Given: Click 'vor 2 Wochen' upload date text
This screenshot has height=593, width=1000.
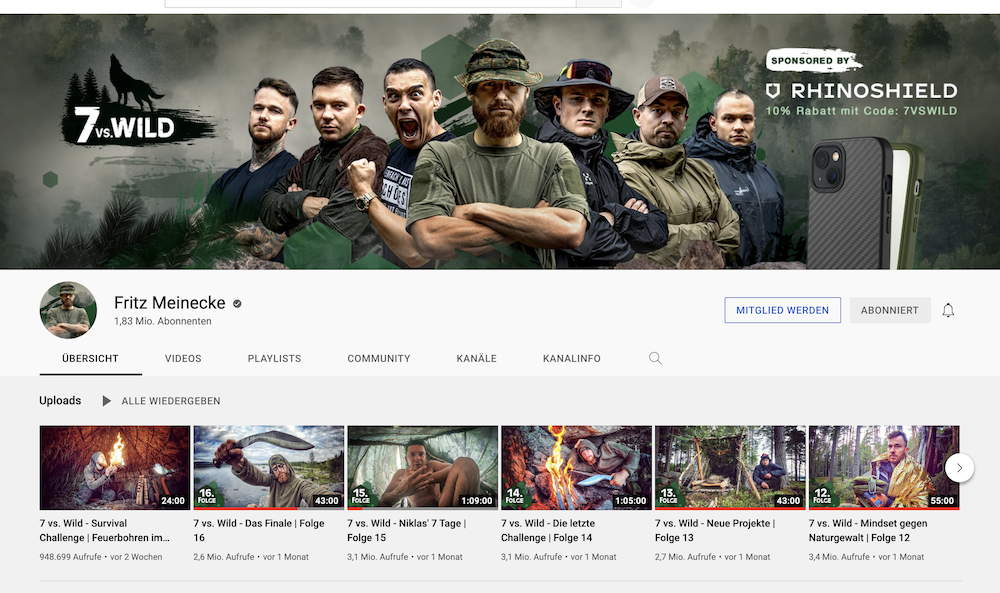Looking at the screenshot, I should (x=136, y=557).
